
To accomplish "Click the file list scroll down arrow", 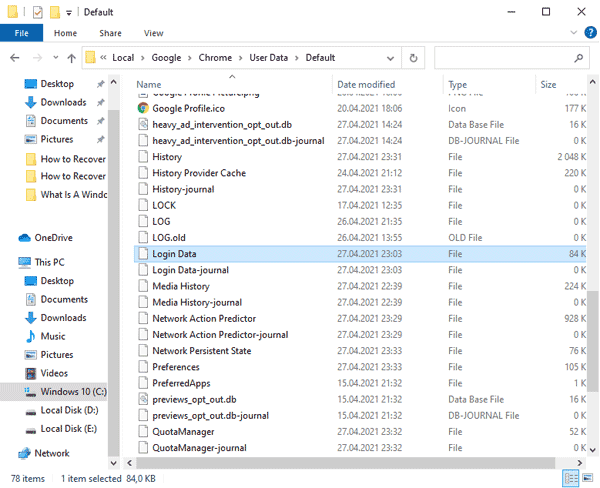I will point(592,450).
